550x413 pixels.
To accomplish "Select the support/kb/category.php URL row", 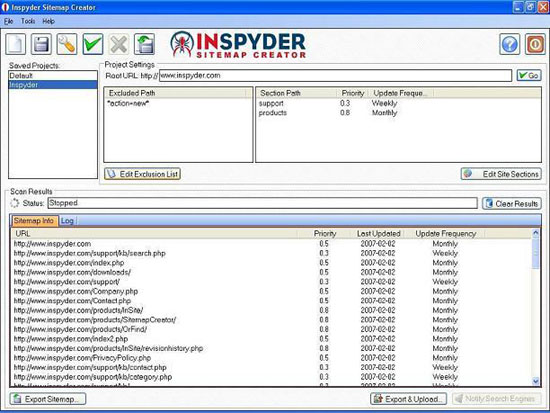I will point(272,377).
